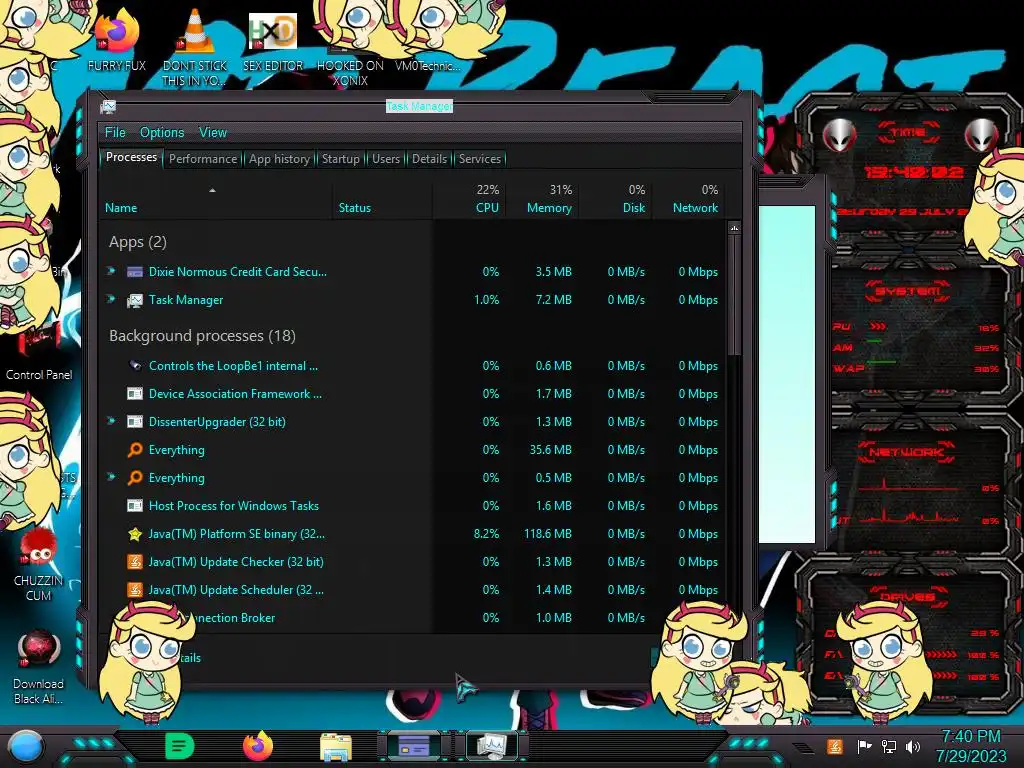
Task: Click the Java tray icon
Action: 834,746
